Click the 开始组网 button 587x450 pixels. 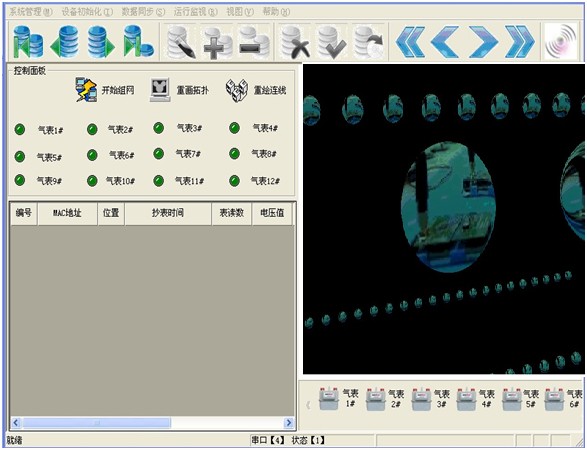[105, 90]
